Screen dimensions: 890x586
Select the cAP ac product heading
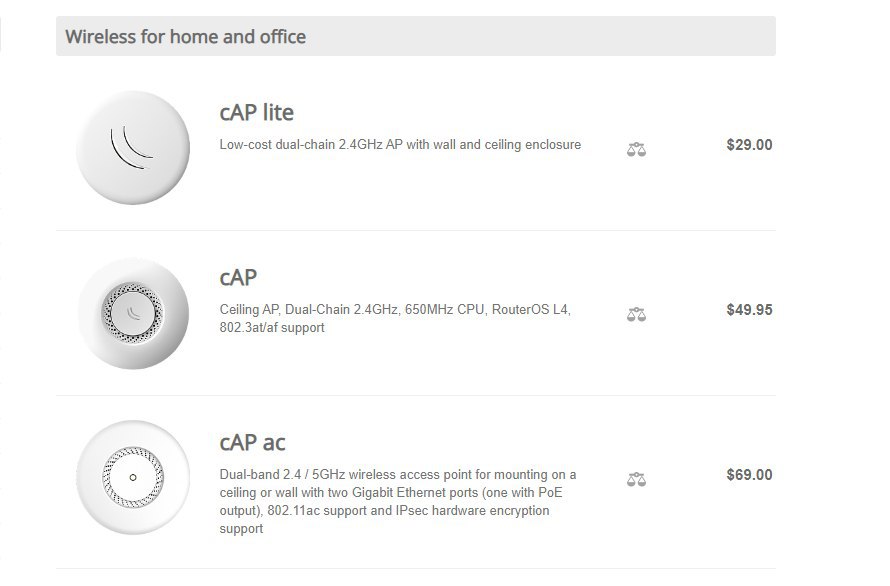252,442
